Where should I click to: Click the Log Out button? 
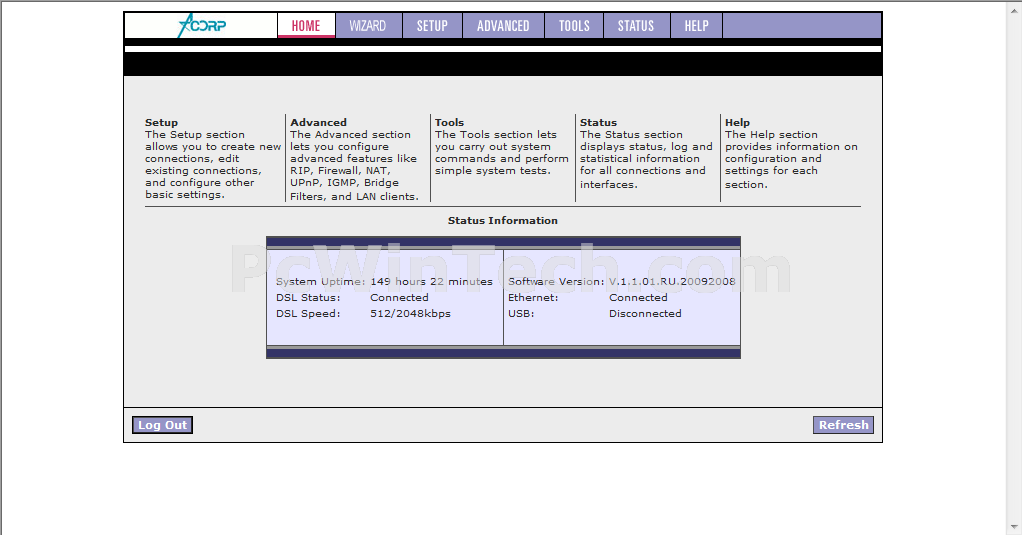(x=162, y=425)
